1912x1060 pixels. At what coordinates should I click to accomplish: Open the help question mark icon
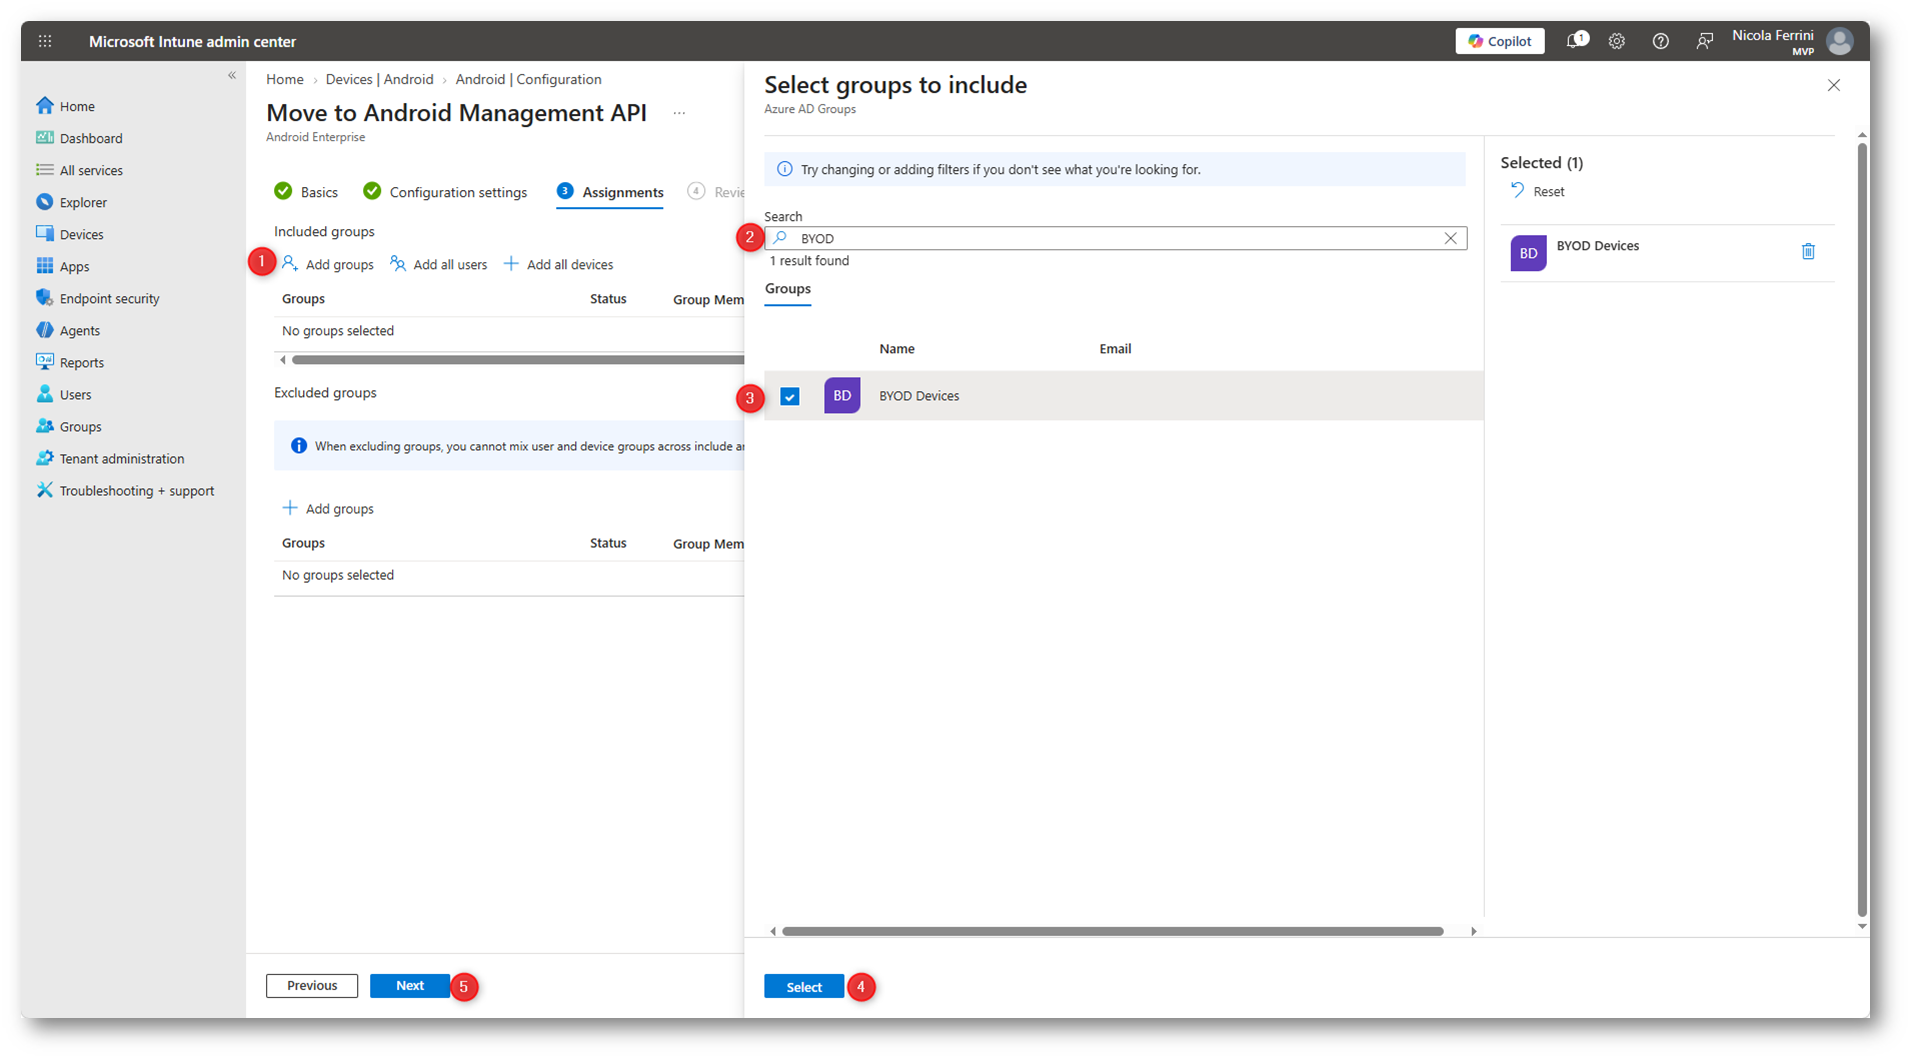tap(1660, 41)
